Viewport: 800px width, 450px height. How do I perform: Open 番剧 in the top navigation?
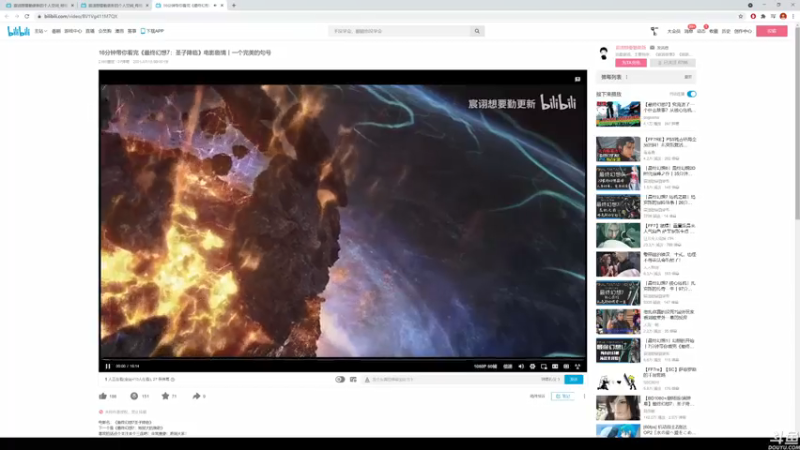click(56, 31)
